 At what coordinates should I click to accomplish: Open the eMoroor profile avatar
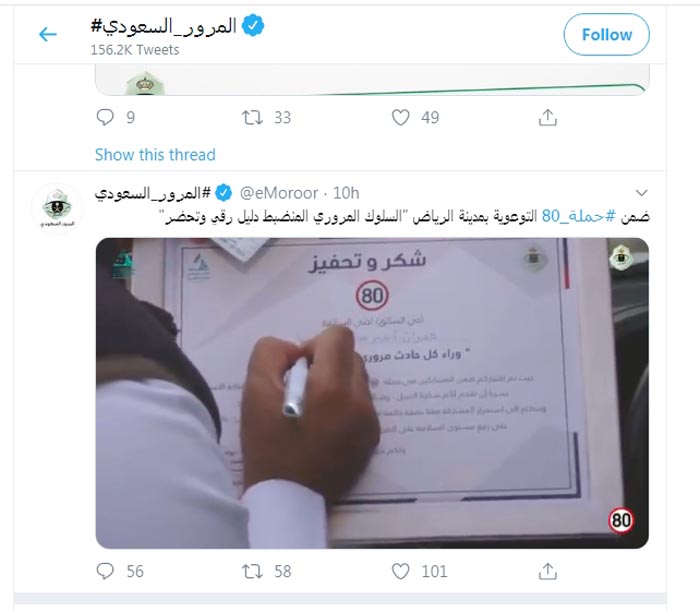(x=57, y=208)
